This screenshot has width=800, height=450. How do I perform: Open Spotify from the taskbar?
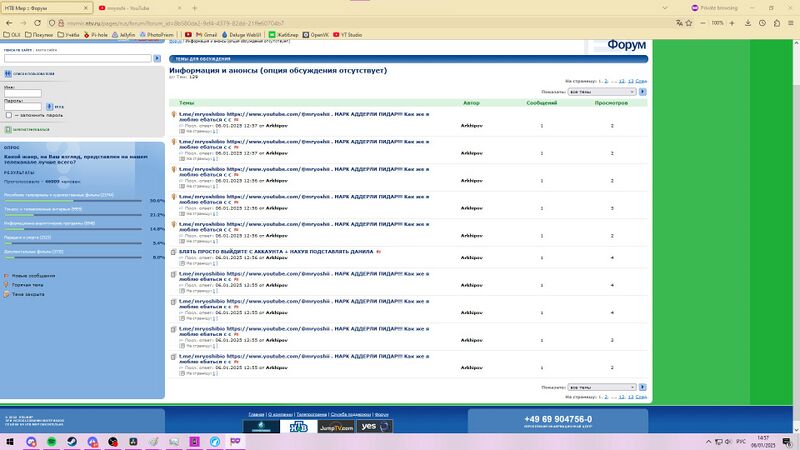point(52,441)
